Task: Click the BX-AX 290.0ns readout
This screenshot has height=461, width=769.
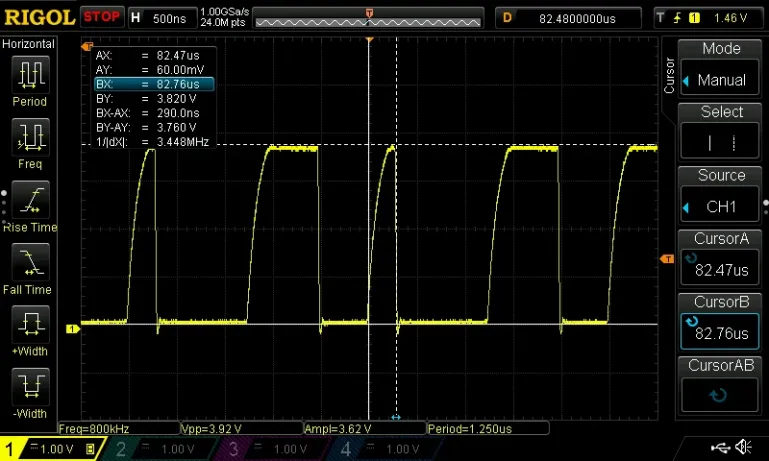Action: coord(154,113)
